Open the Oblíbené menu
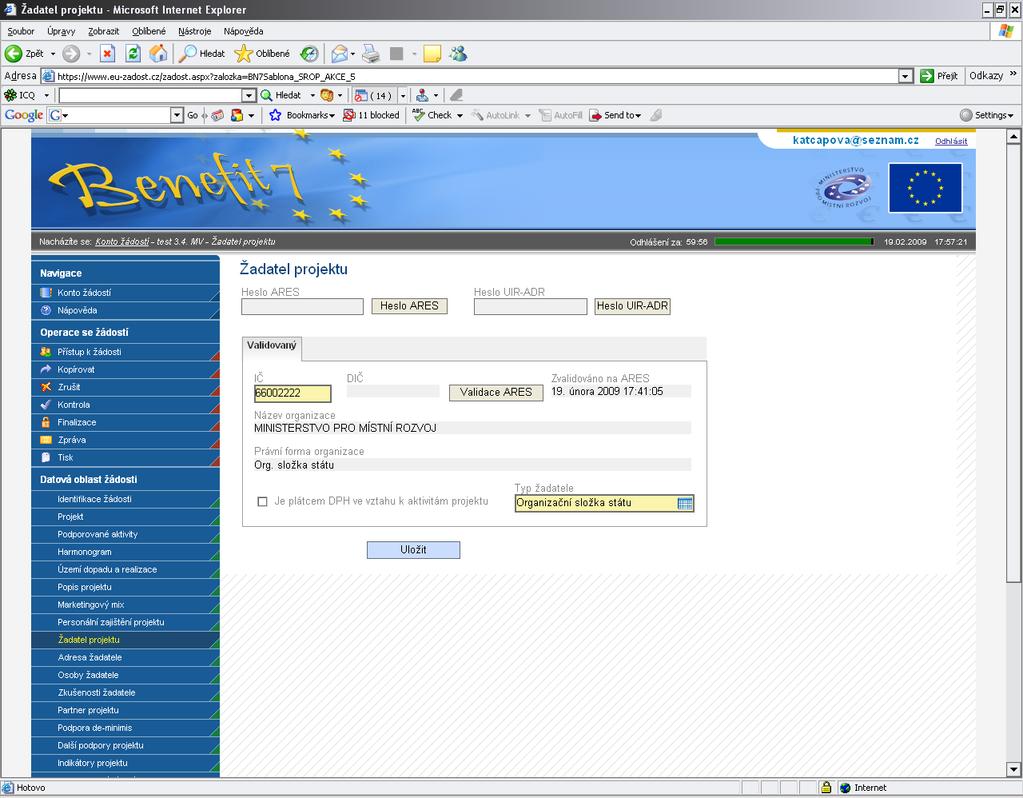The height and width of the screenshot is (798, 1023). [x=149, y=31]
